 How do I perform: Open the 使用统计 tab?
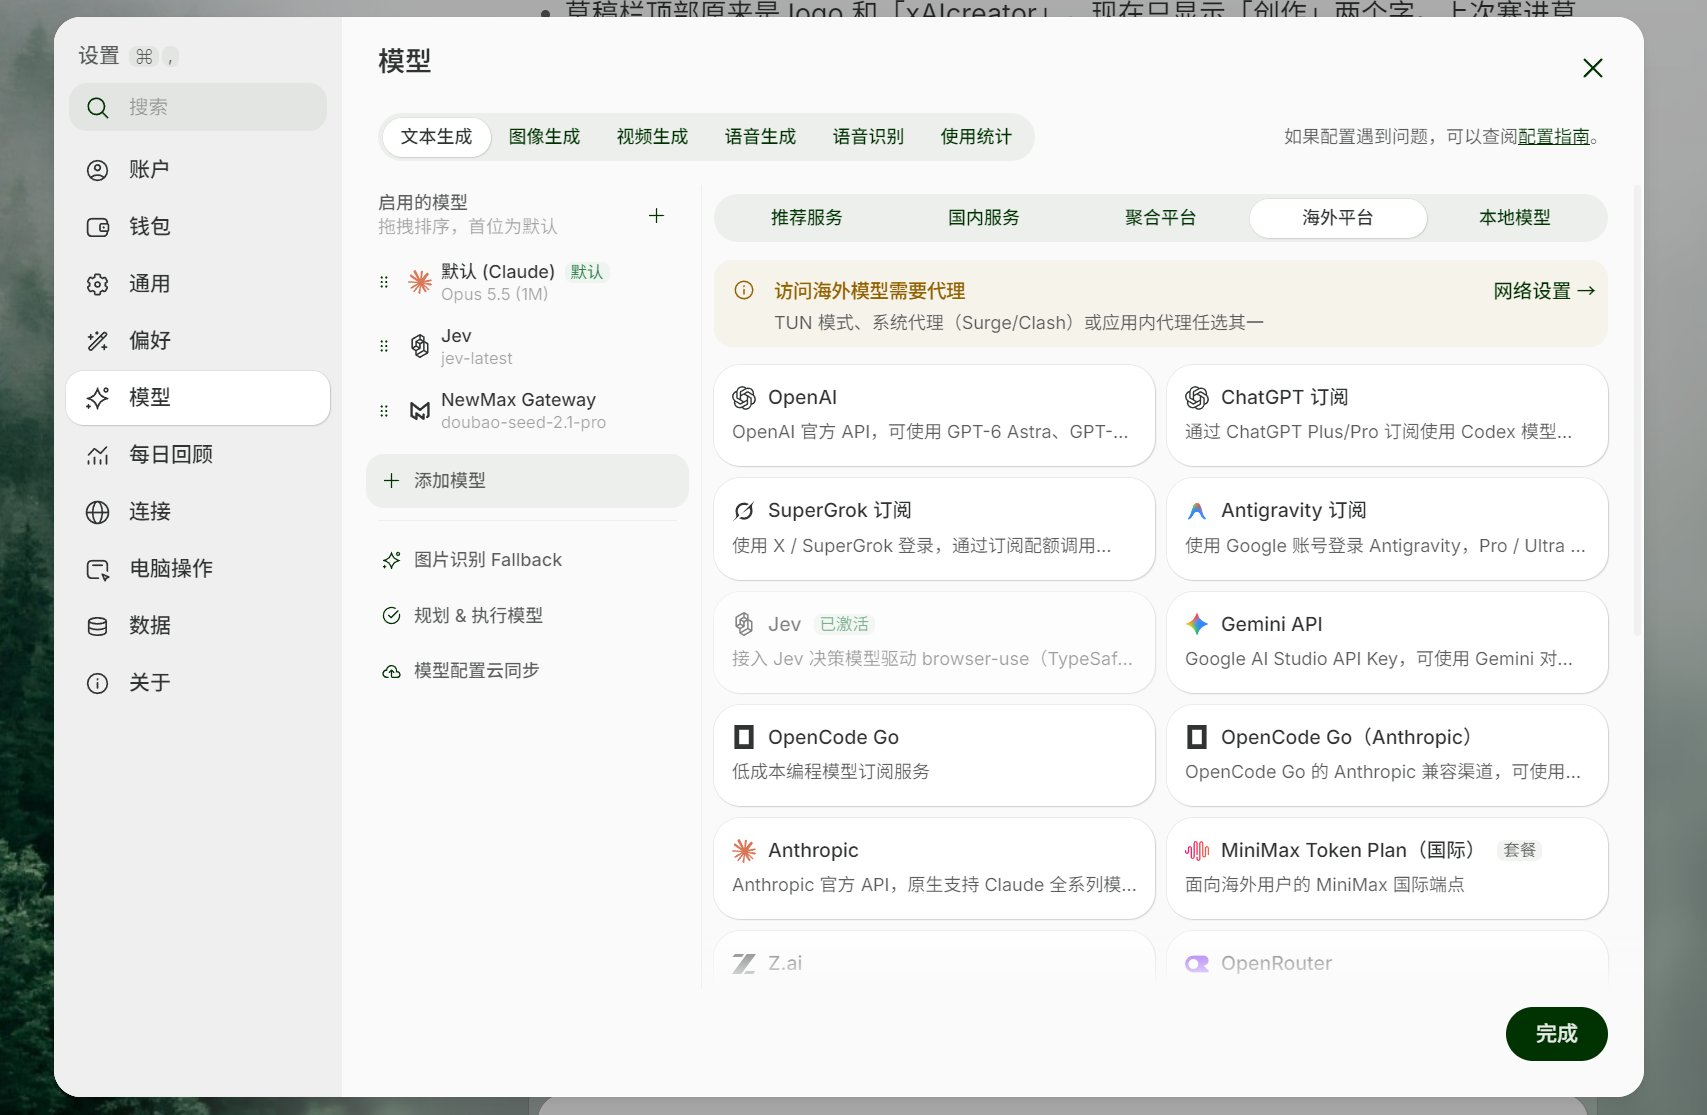(976, 137)
